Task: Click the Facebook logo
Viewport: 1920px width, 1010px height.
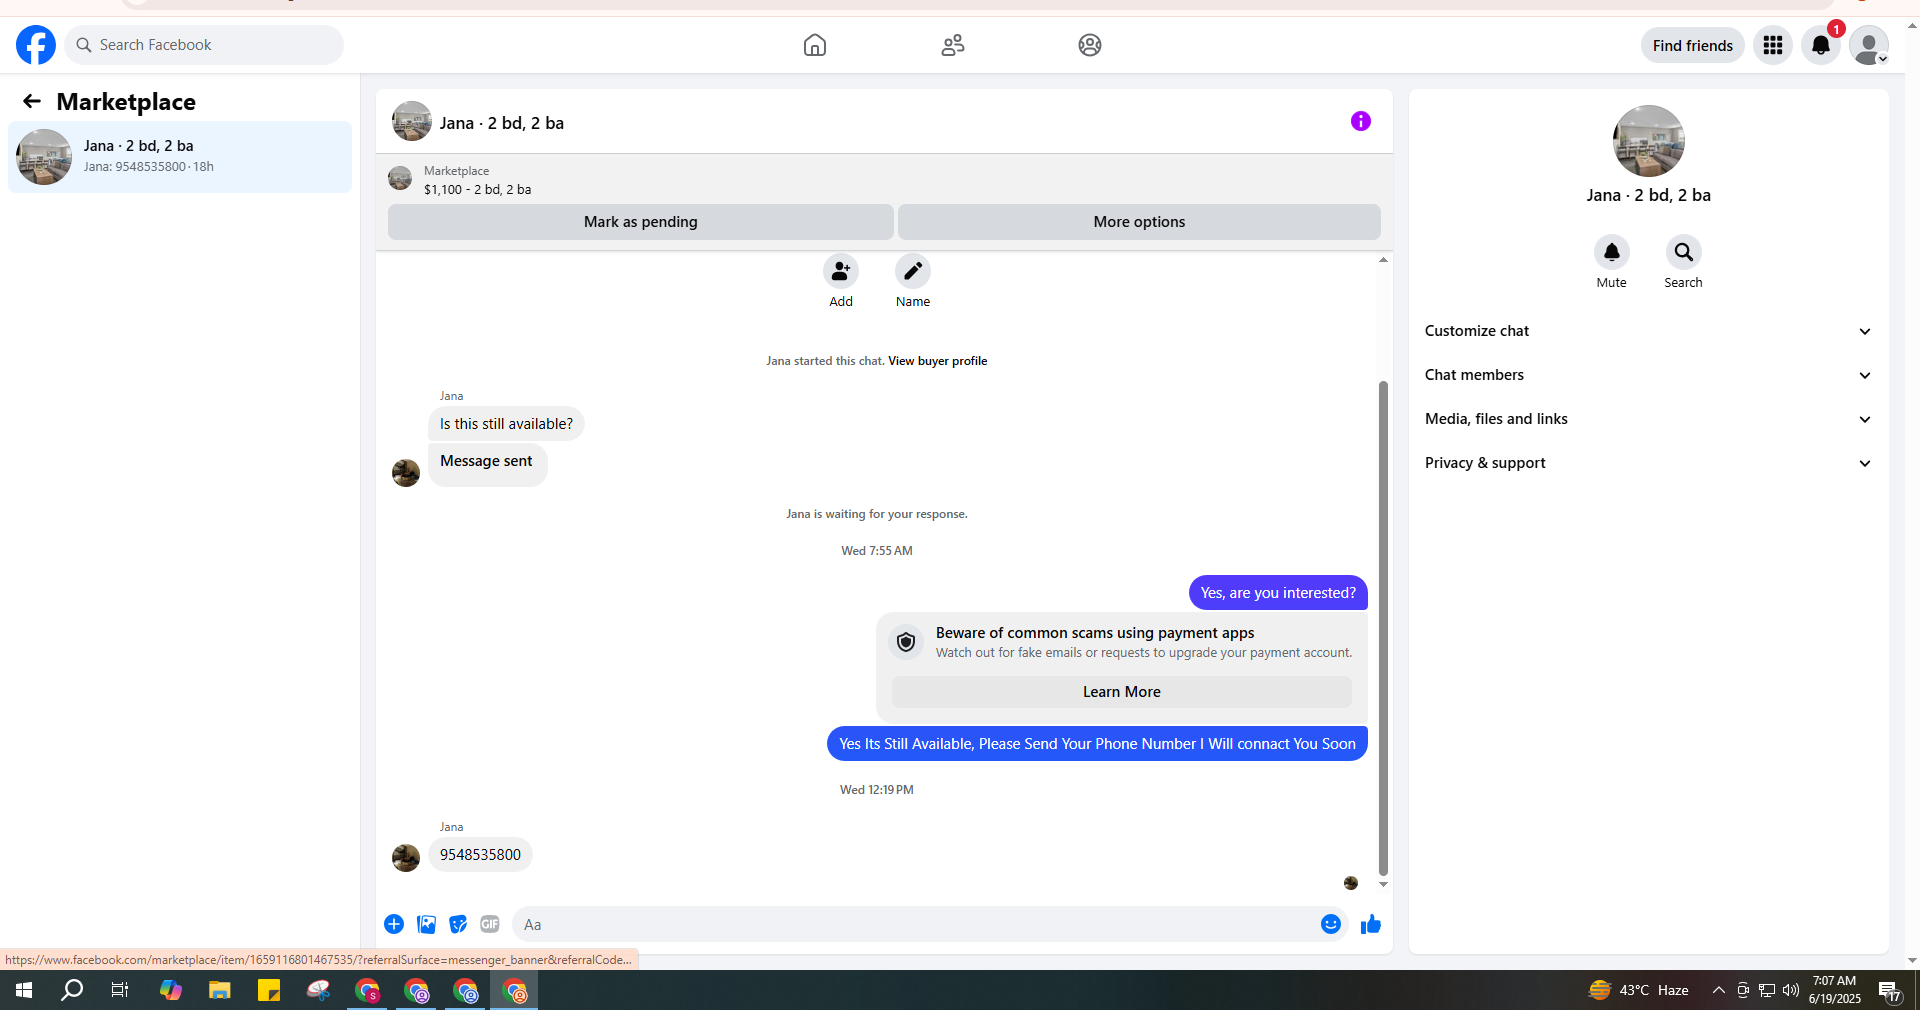Action: pos(36,45)
